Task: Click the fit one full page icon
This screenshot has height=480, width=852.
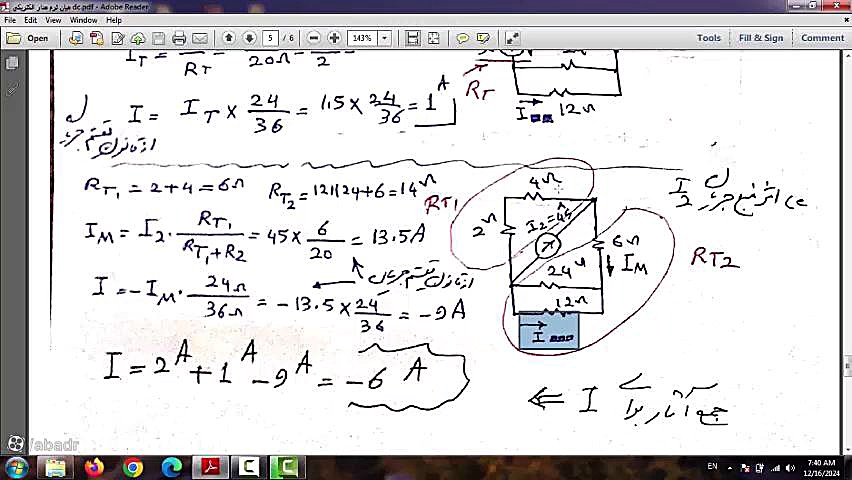Action: [434, 38]
